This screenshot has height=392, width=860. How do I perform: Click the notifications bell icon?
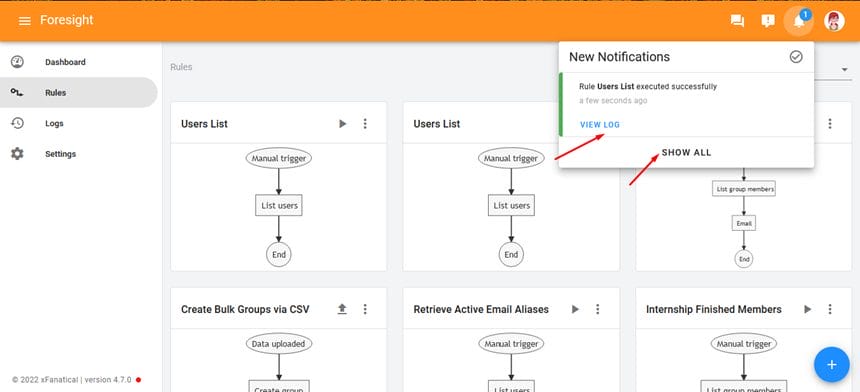pos(799,21)
